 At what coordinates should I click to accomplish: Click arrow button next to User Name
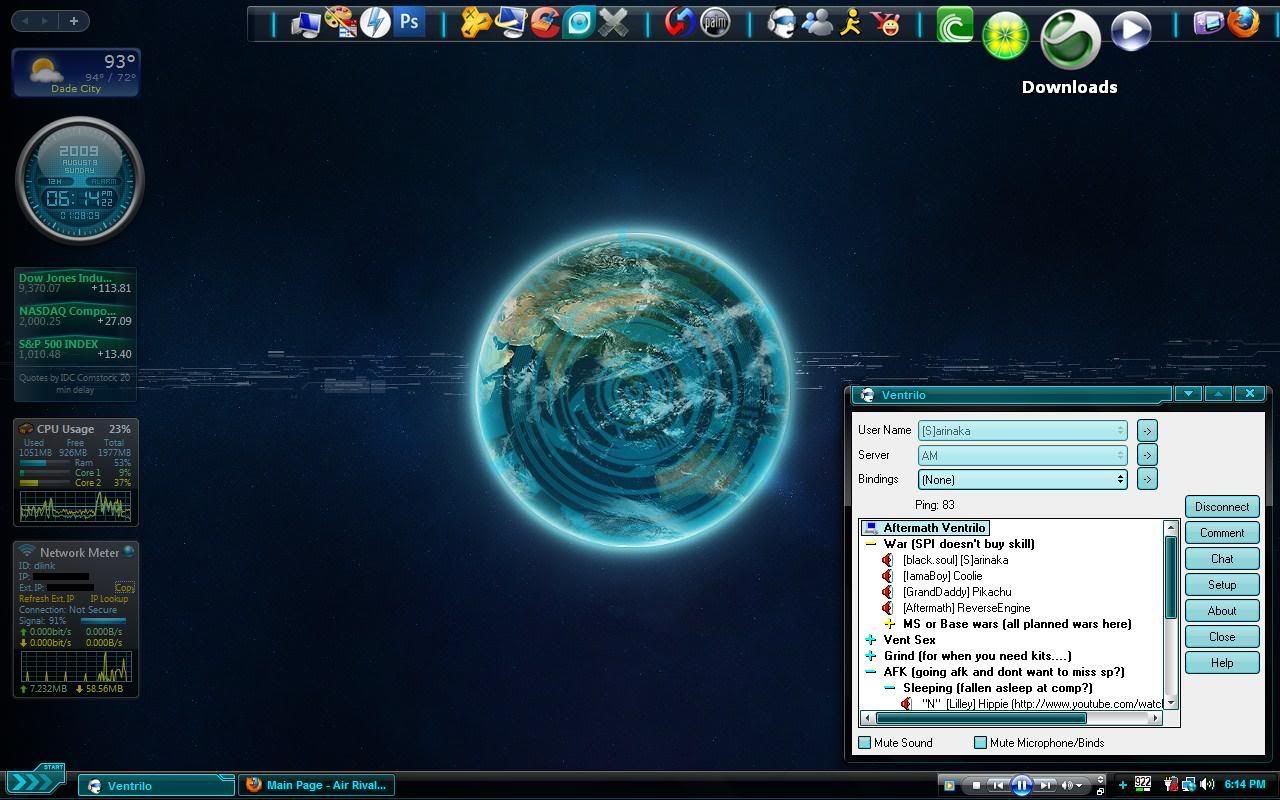(x=1147, y=431)
